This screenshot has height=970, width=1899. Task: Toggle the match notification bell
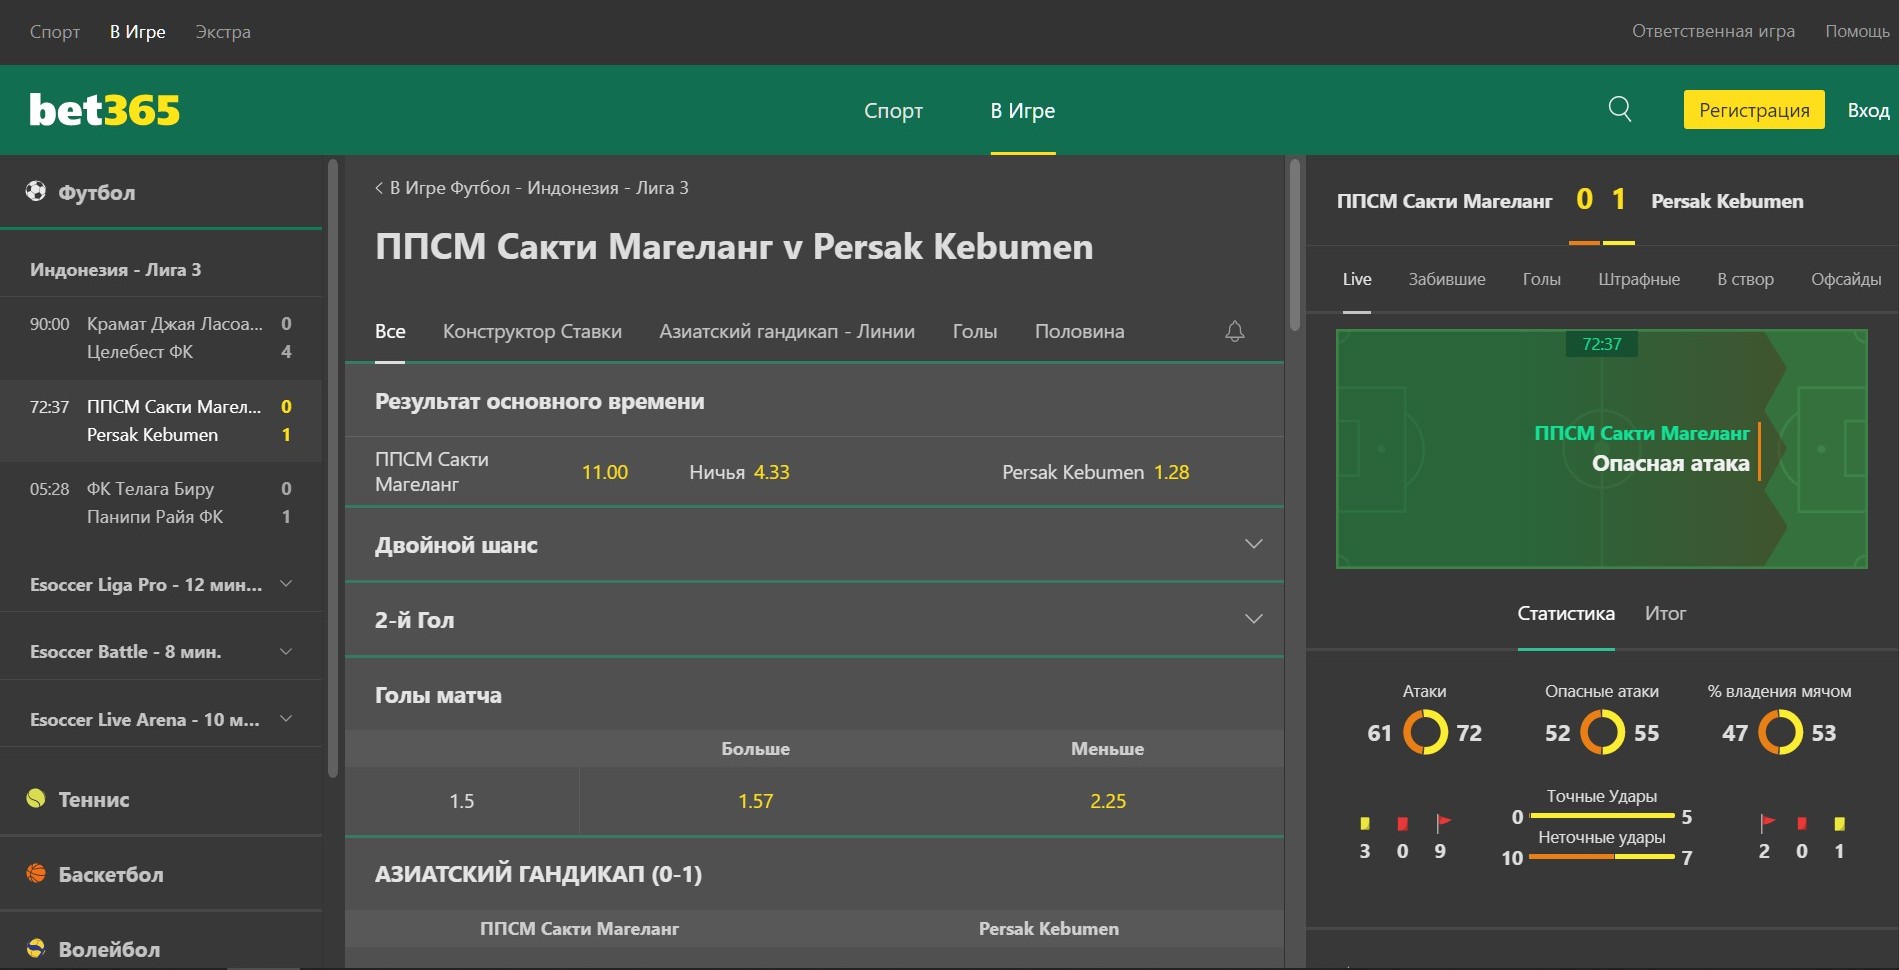(x=1235, y=331)
